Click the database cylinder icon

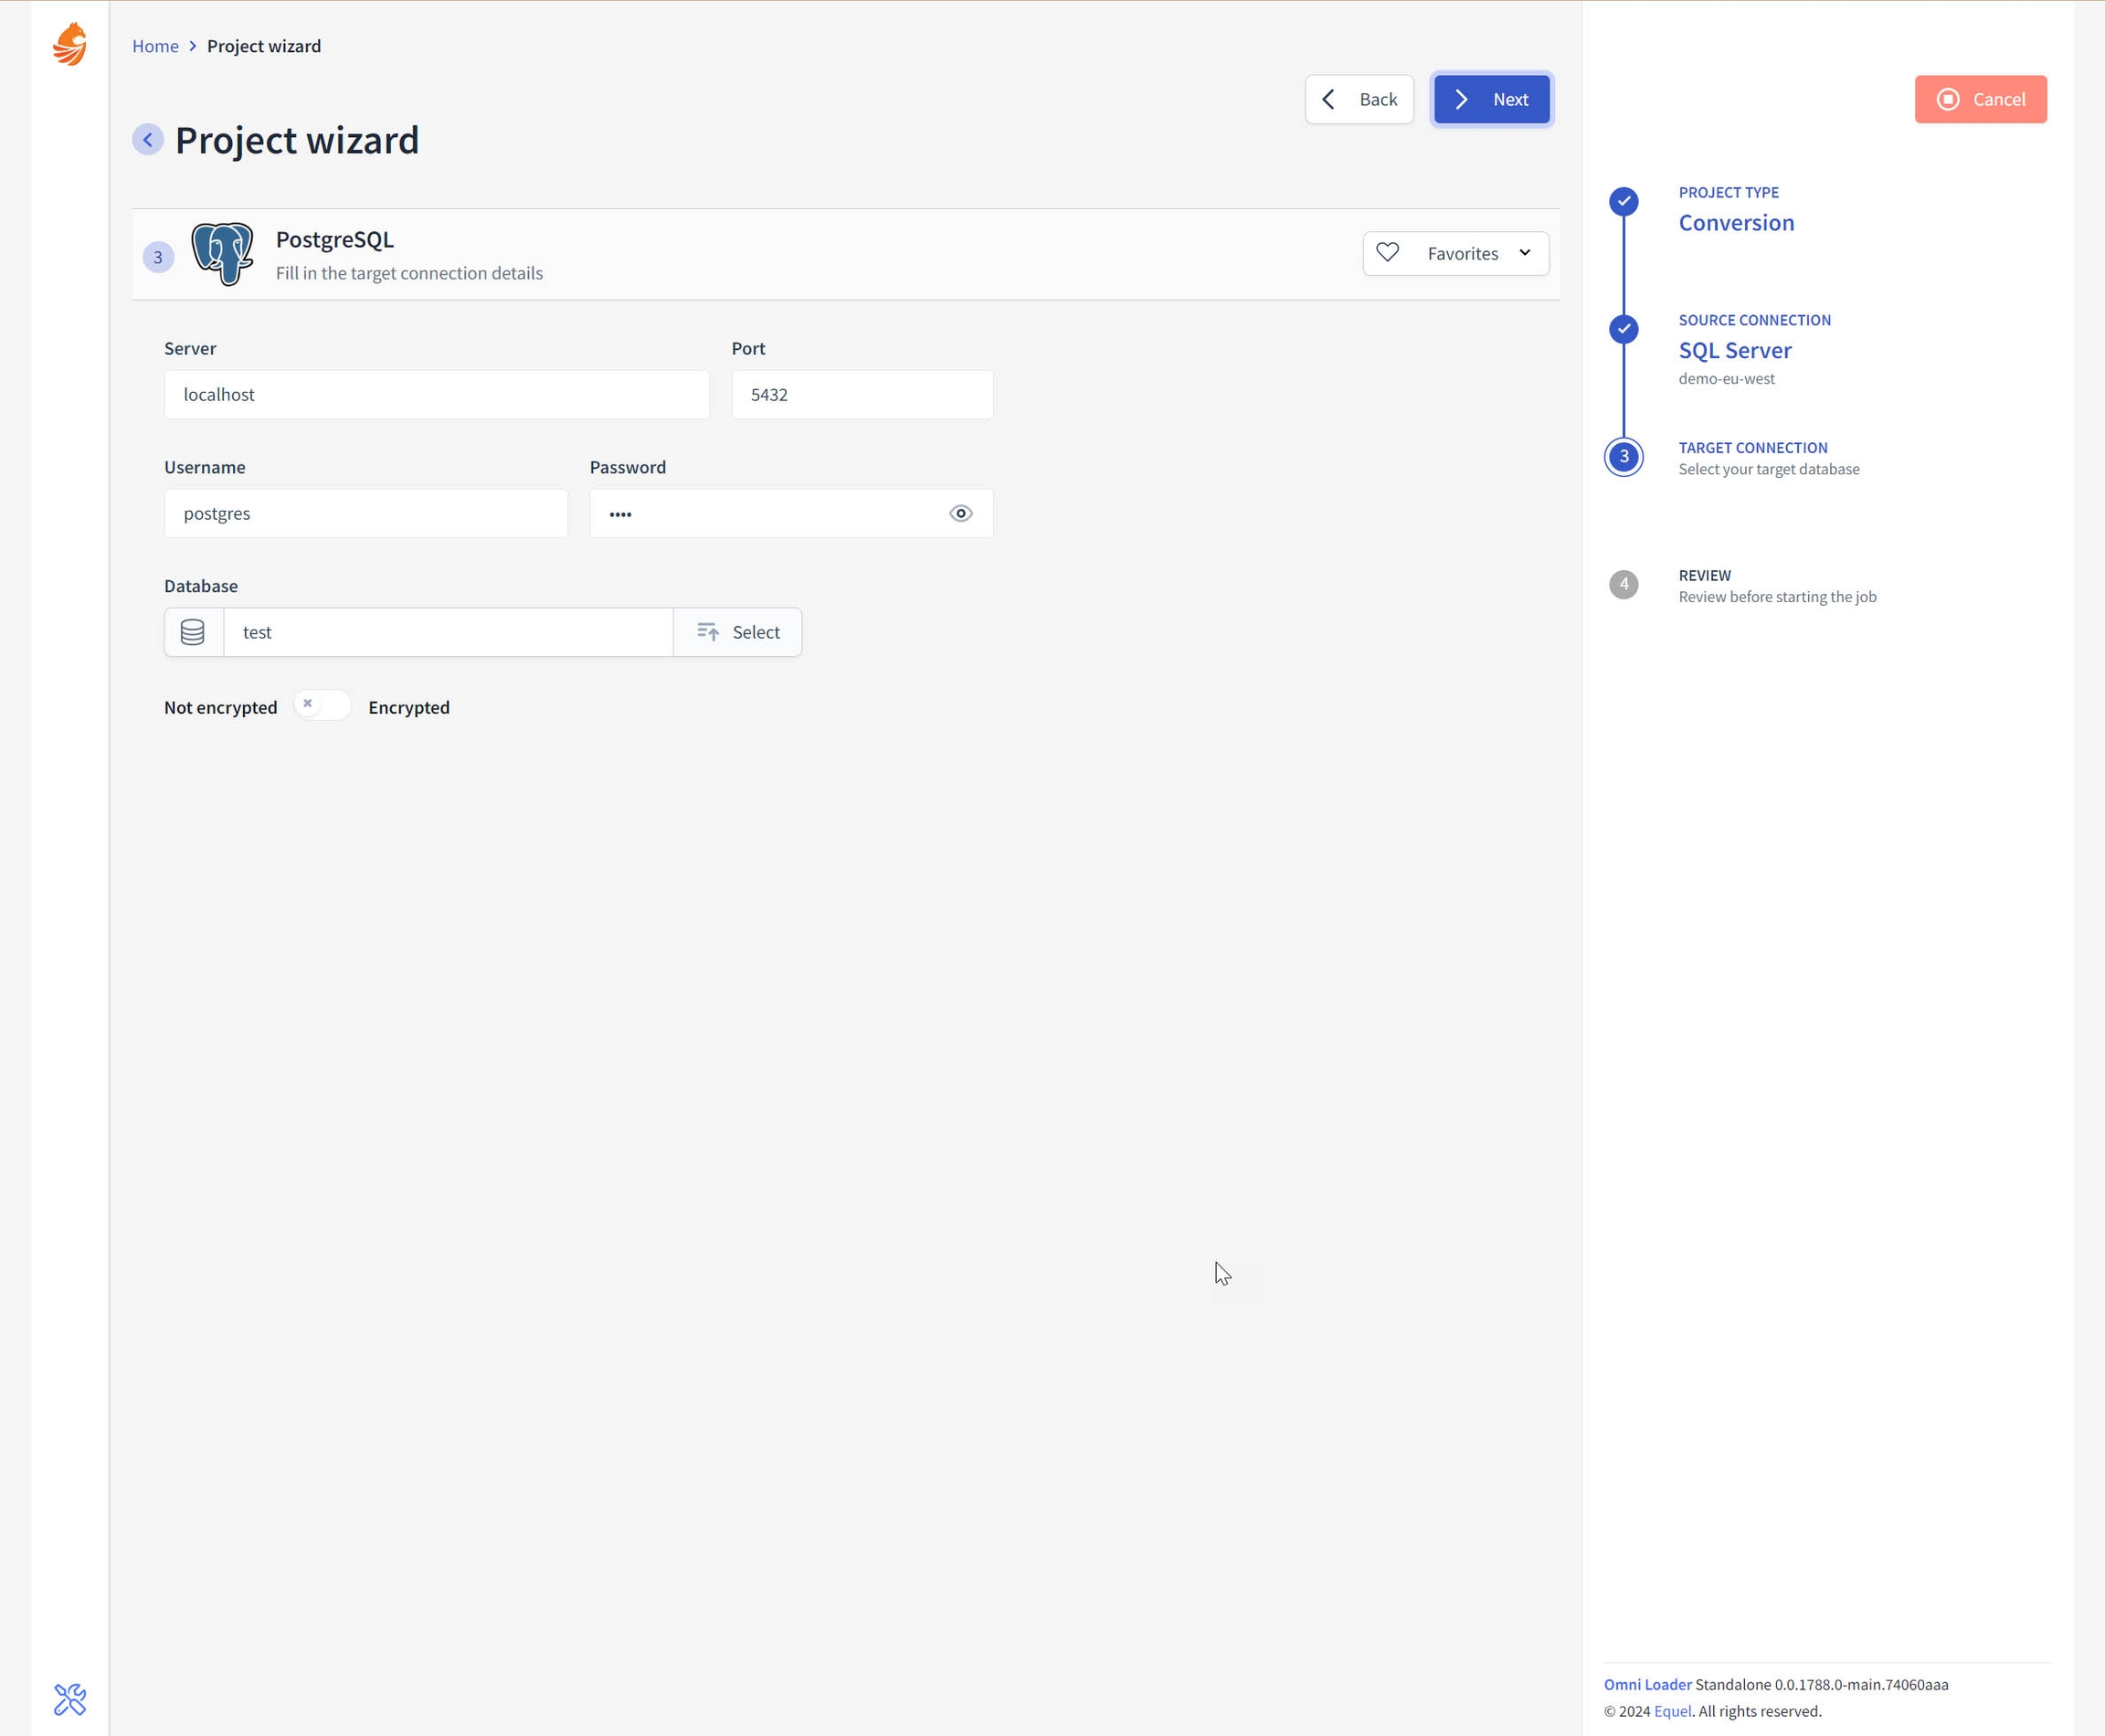click(193, 632)
